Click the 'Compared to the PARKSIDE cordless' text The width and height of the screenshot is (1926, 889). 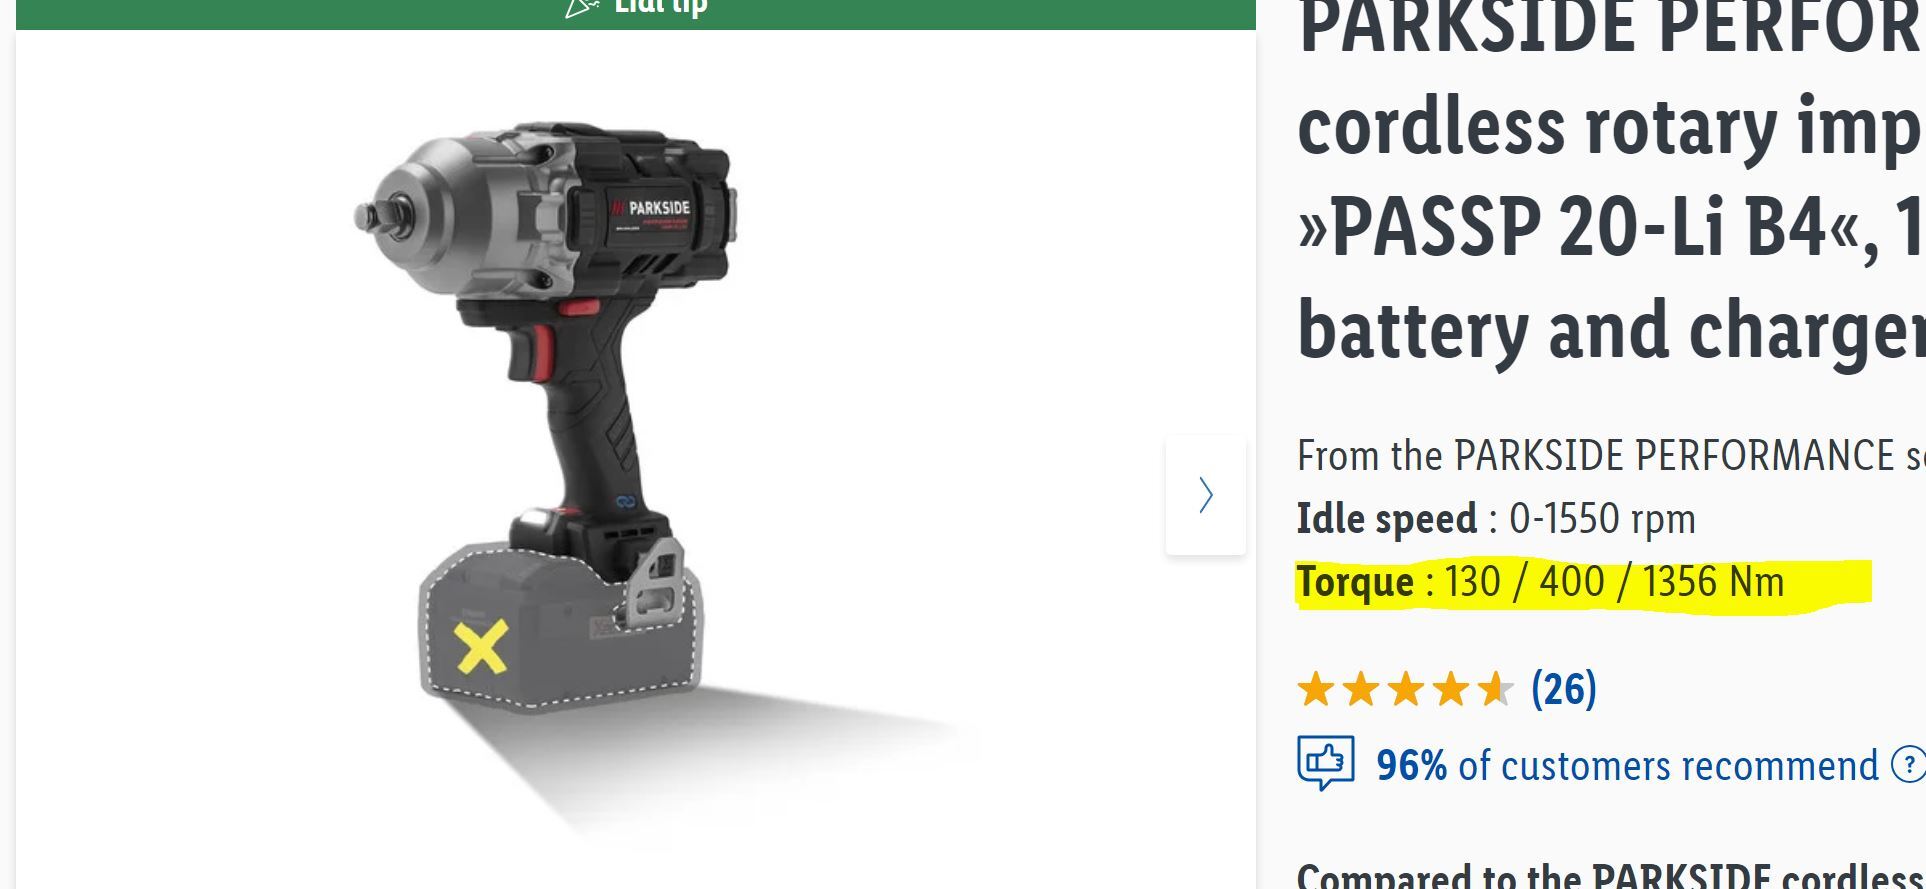[x=1611, y=876]
